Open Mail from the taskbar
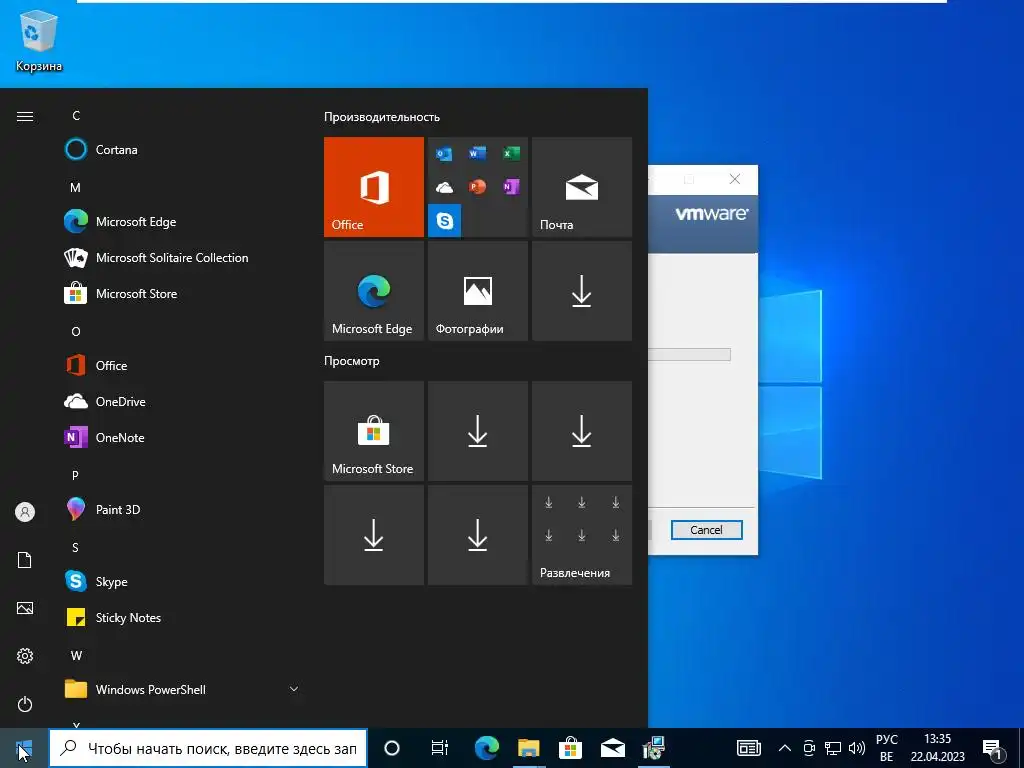 tap(613, 748)
